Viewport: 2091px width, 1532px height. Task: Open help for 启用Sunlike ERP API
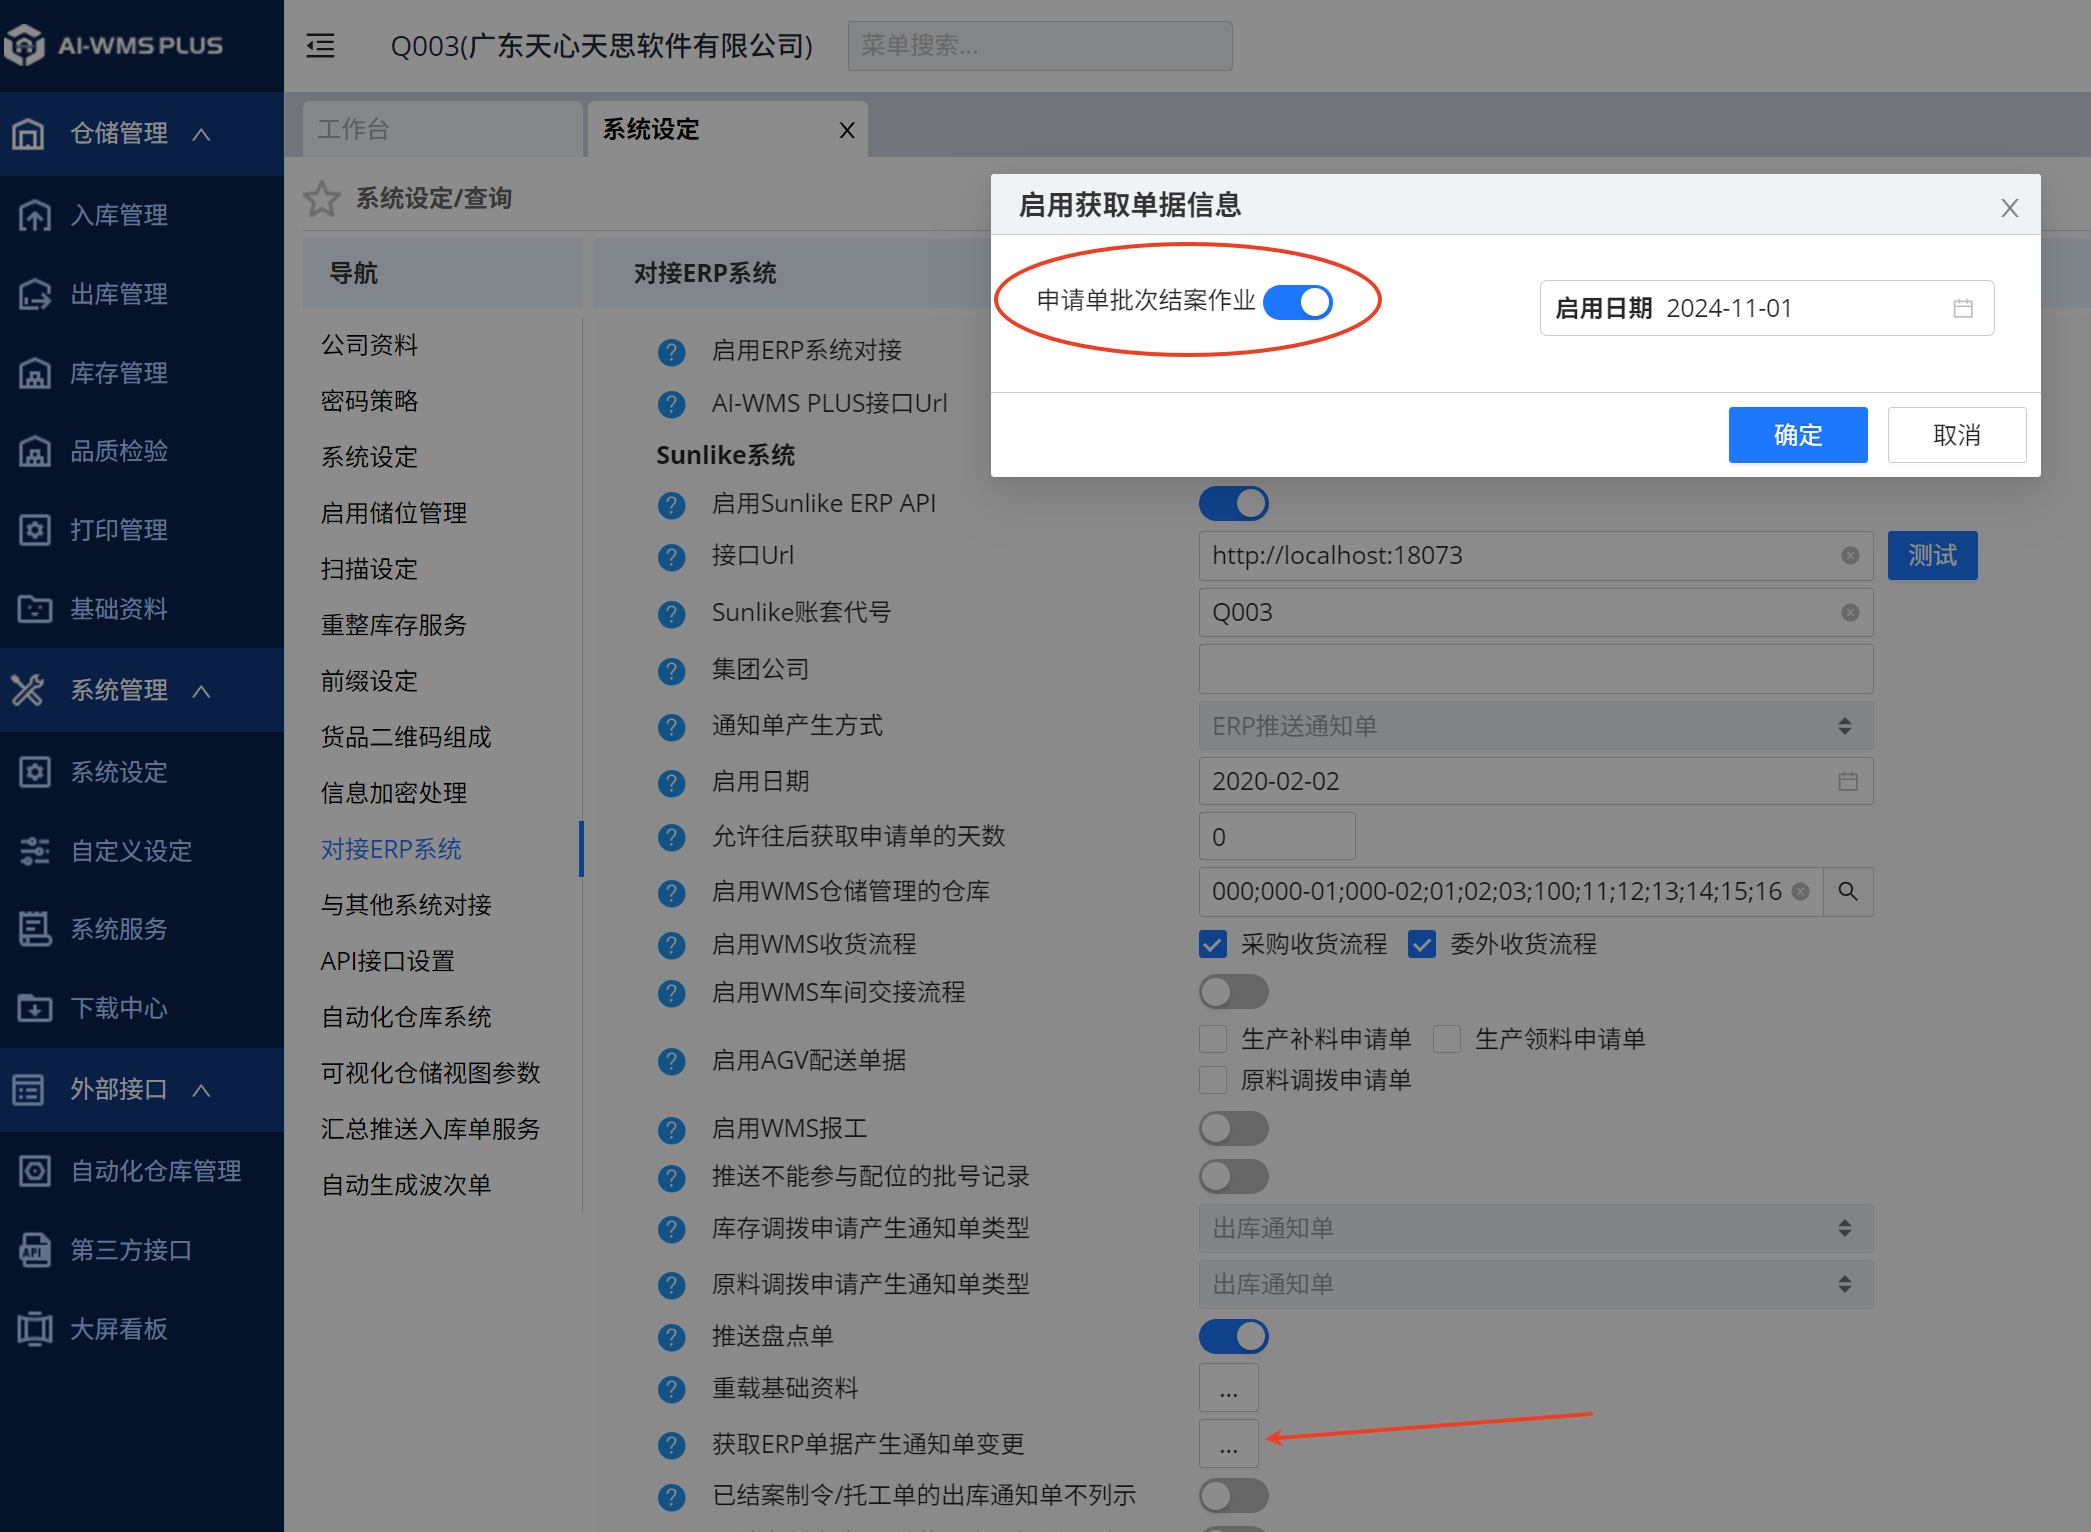[x=671, y=505]
